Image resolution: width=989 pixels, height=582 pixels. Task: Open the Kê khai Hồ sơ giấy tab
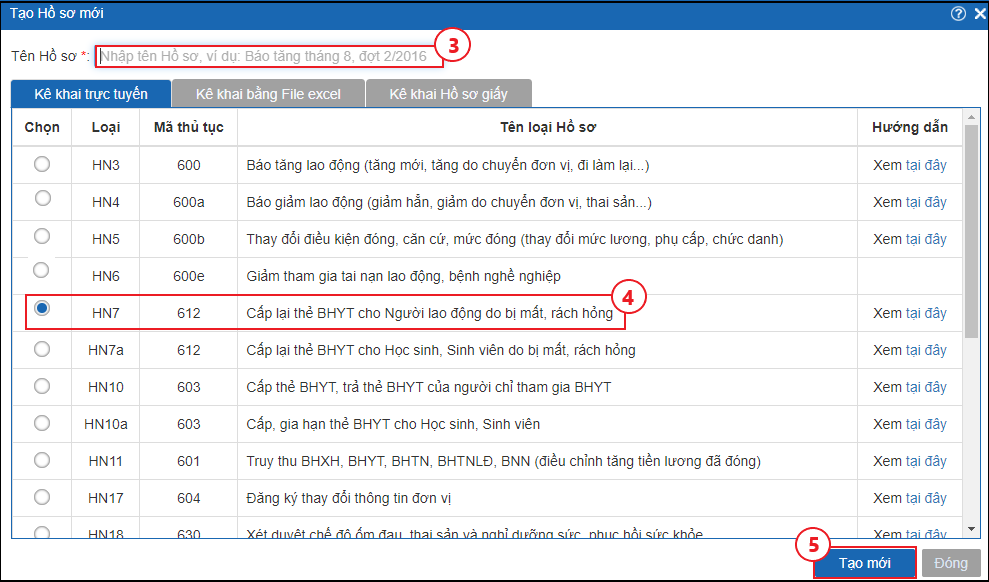pos(447,94)
